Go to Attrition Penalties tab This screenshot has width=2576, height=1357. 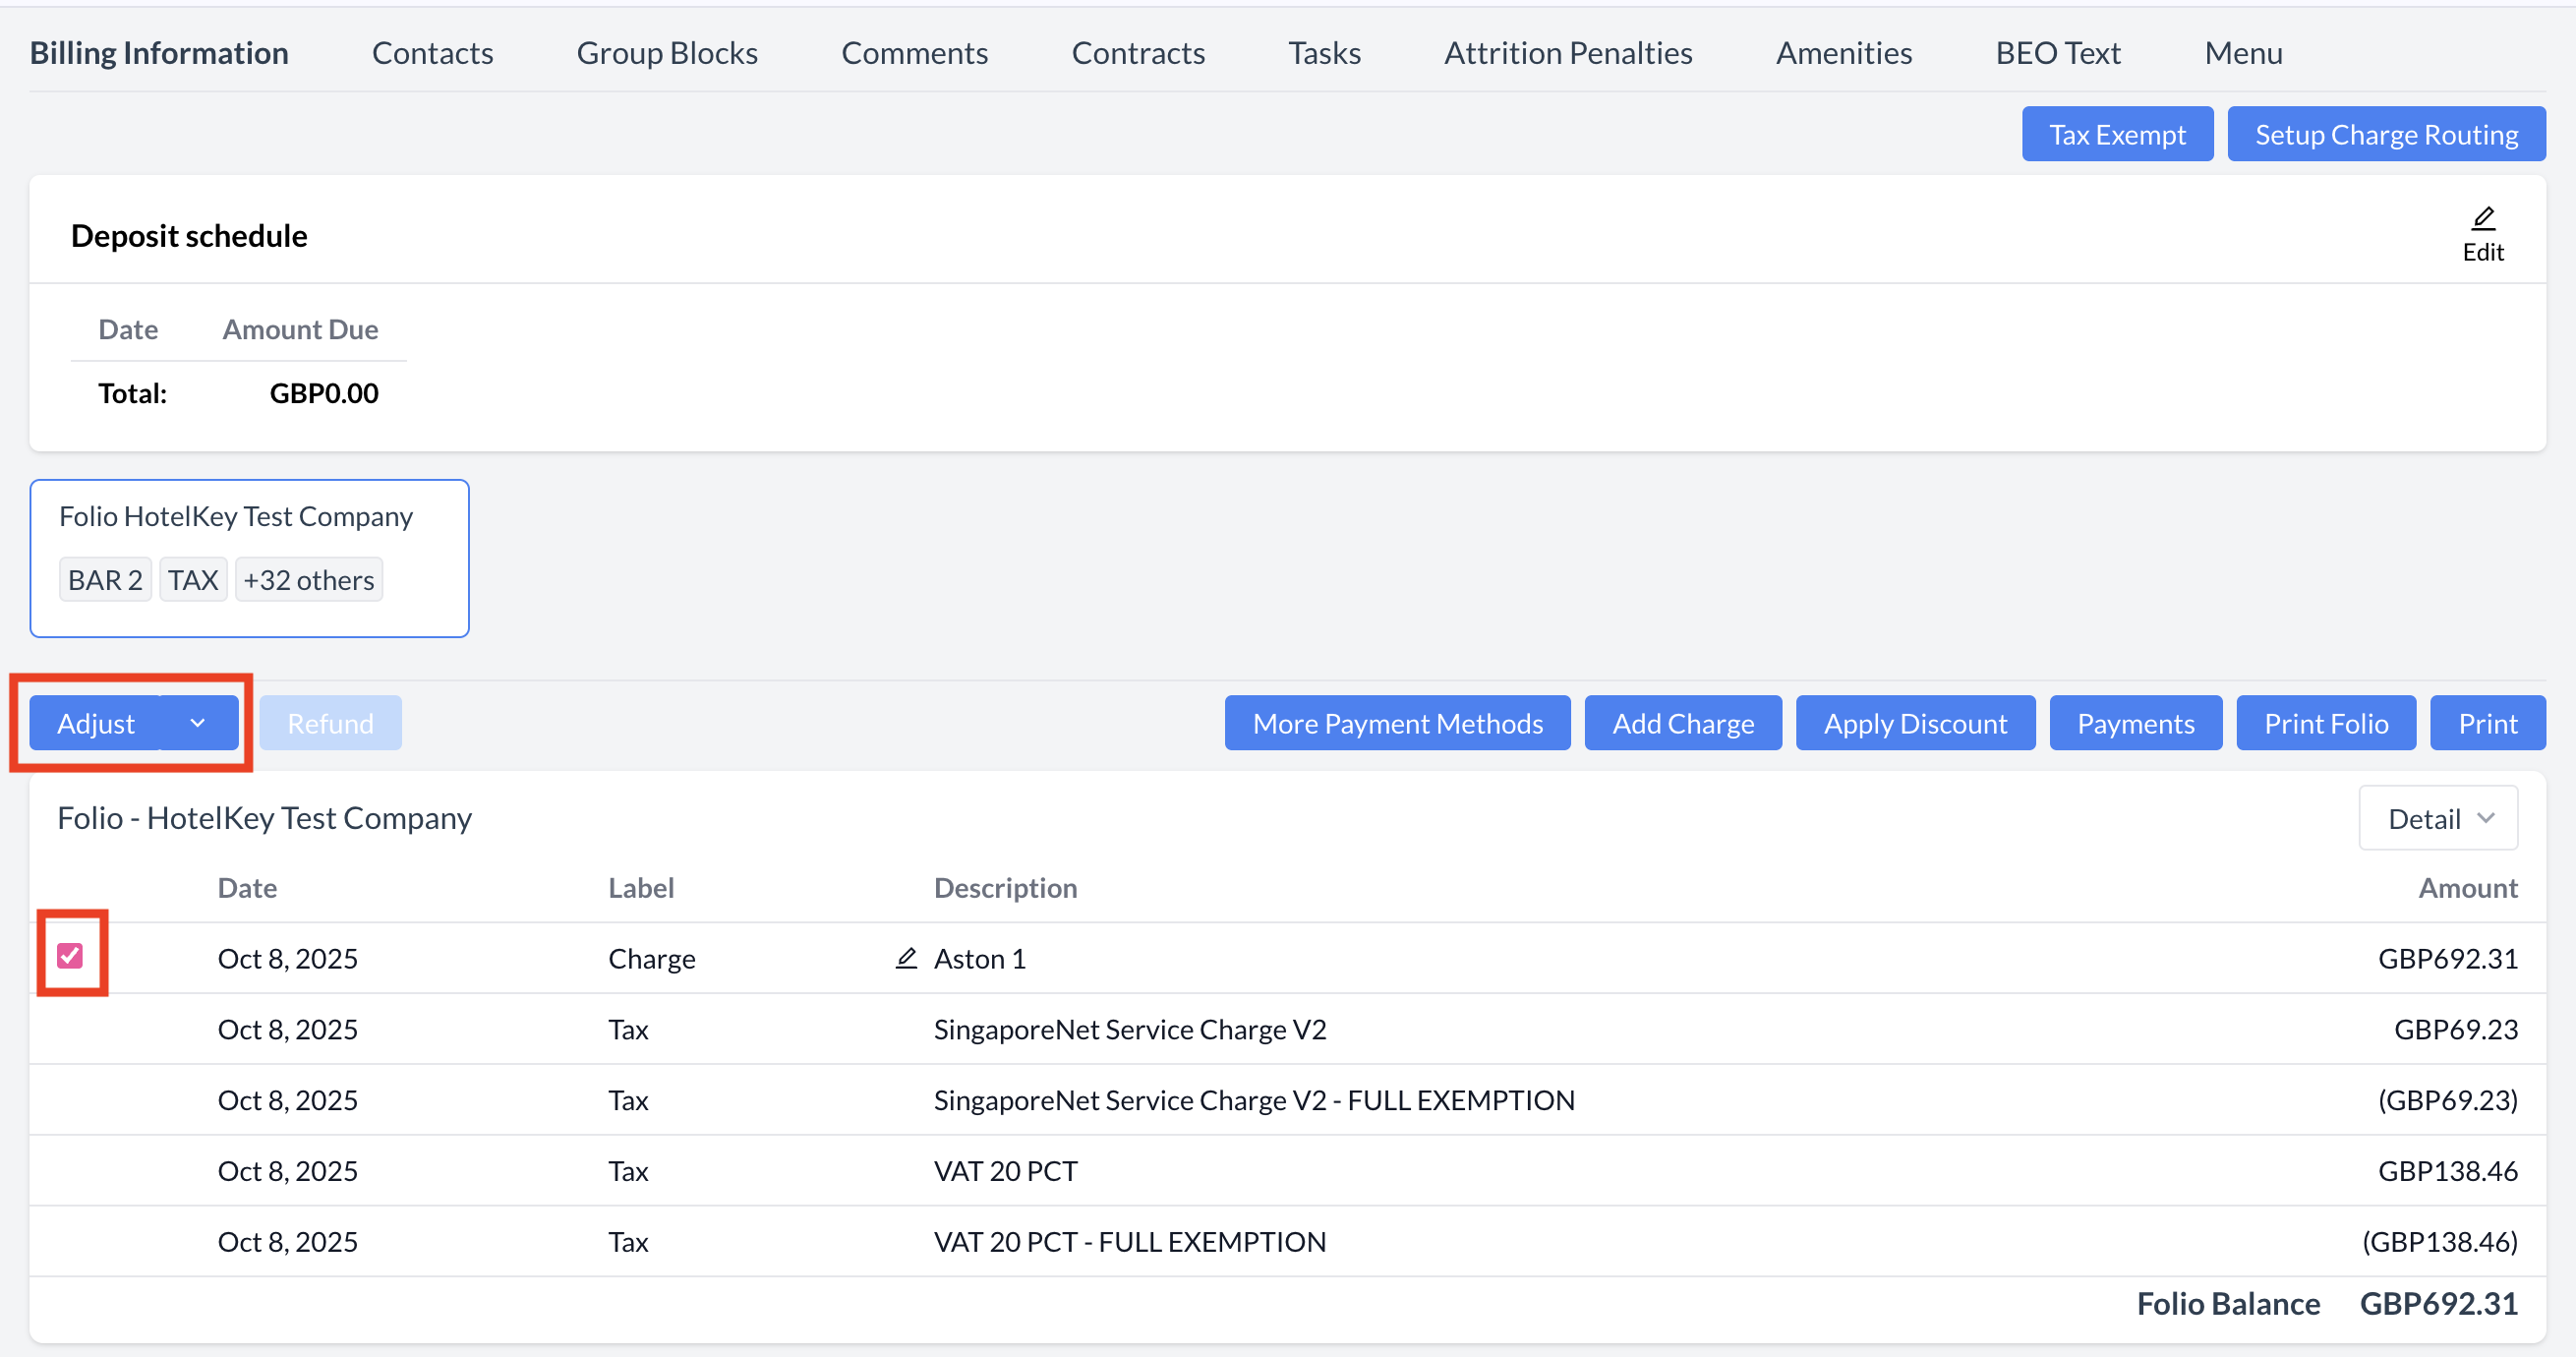coord(1567,53)
